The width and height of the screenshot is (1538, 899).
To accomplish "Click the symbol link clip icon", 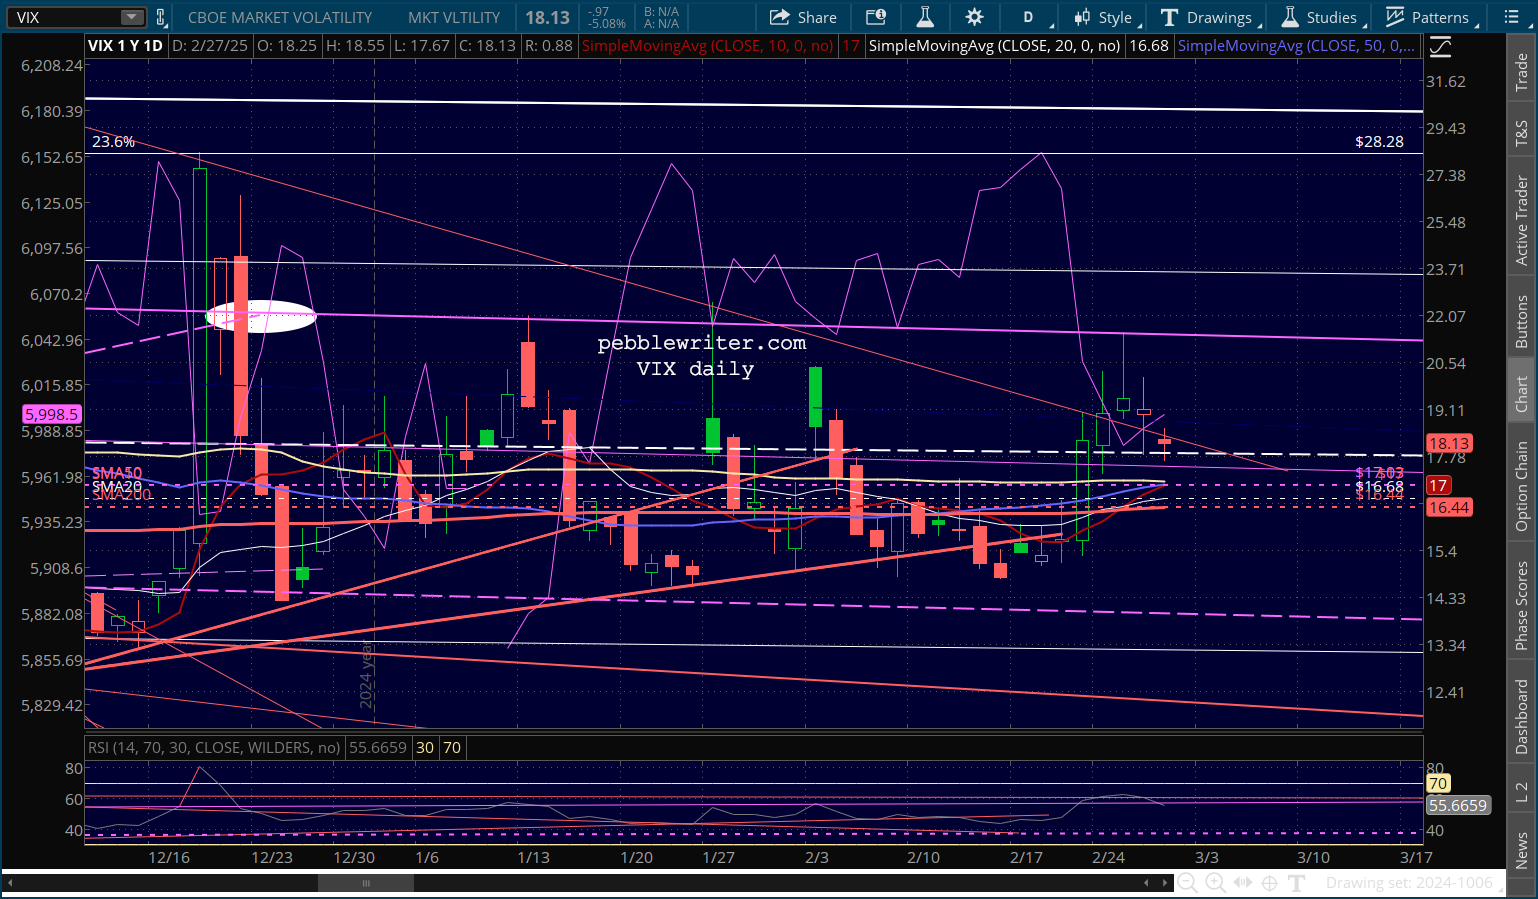I will click(160, 17).
